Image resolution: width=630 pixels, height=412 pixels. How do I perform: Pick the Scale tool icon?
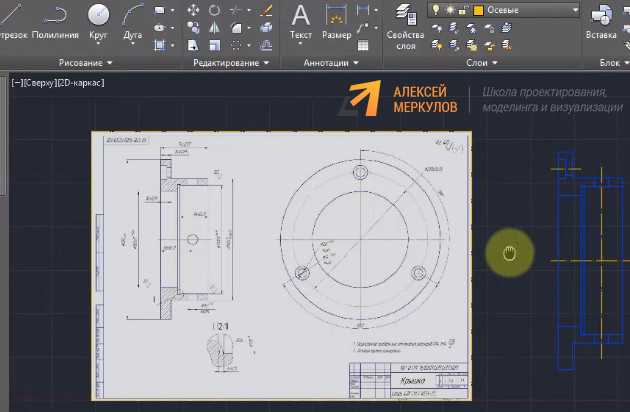tap(215, 45)
